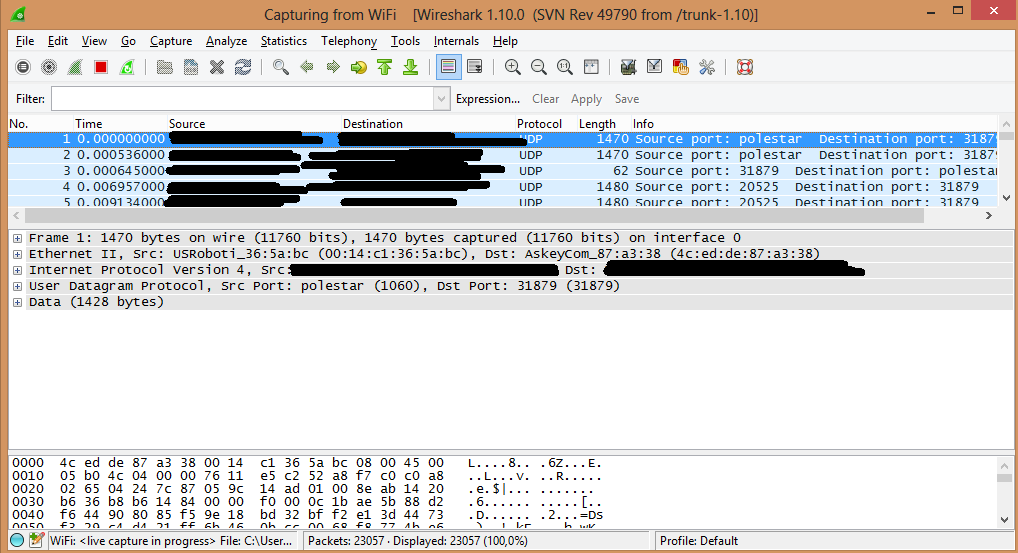Reset zoom to normal size 1:1
This screenshot has width=1018, height=553.
tap(564, 67)
